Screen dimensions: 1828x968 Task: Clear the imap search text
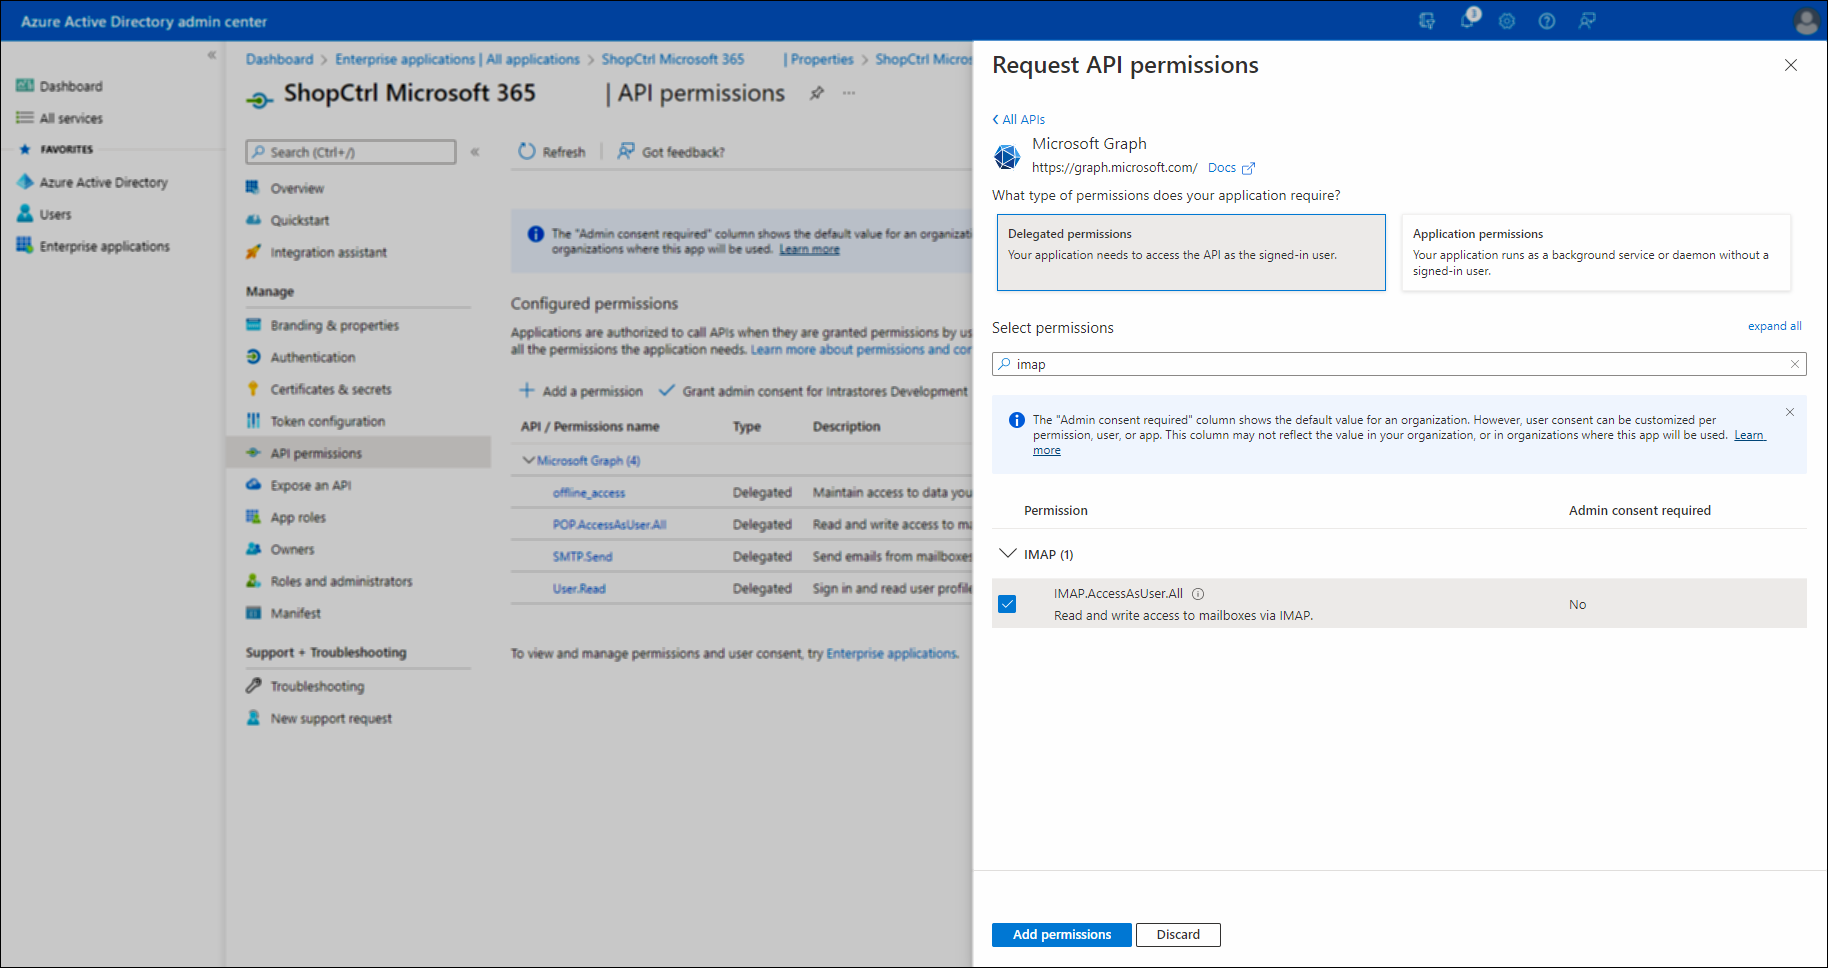[1795, 364]
